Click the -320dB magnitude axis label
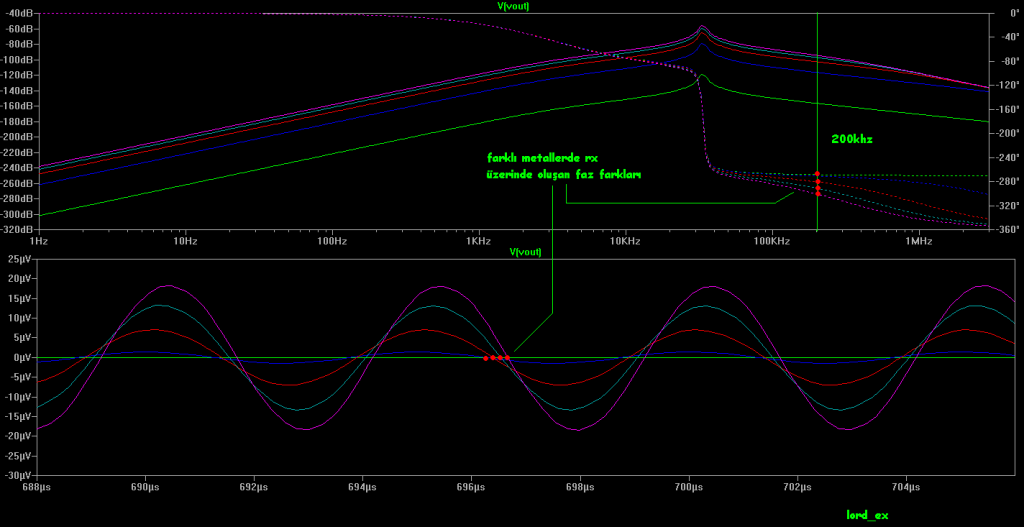Screen dimensions: 1024x527 [x=18, y=230]
